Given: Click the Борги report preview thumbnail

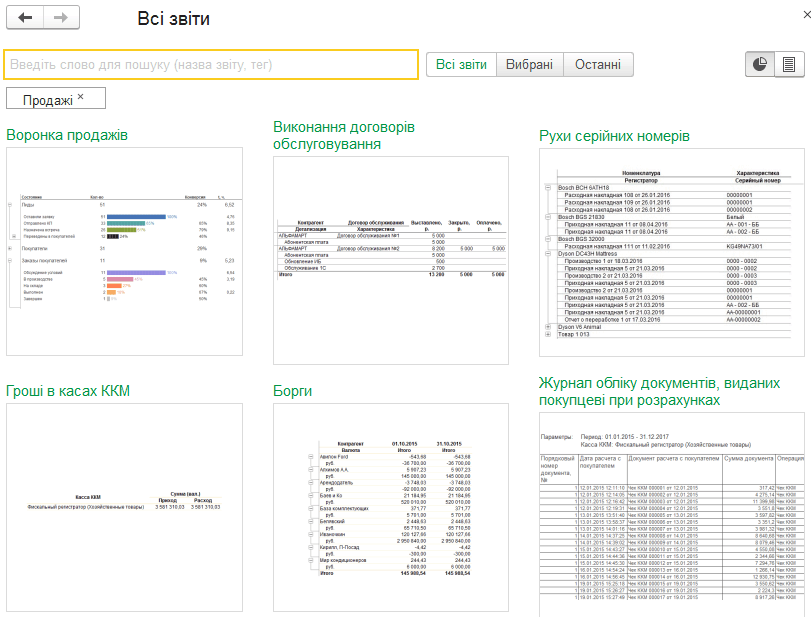Looking at the screenshot, I should (391, 508).
